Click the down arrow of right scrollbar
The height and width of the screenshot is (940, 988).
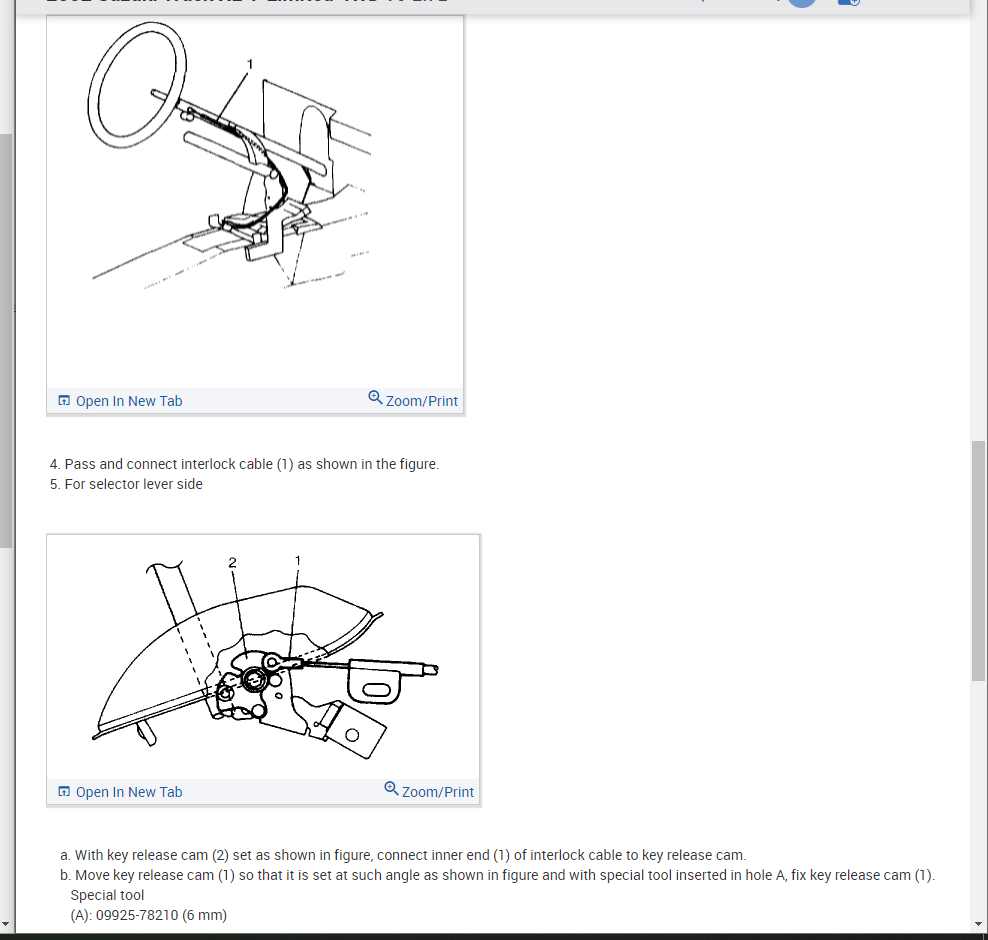point(978,924)
